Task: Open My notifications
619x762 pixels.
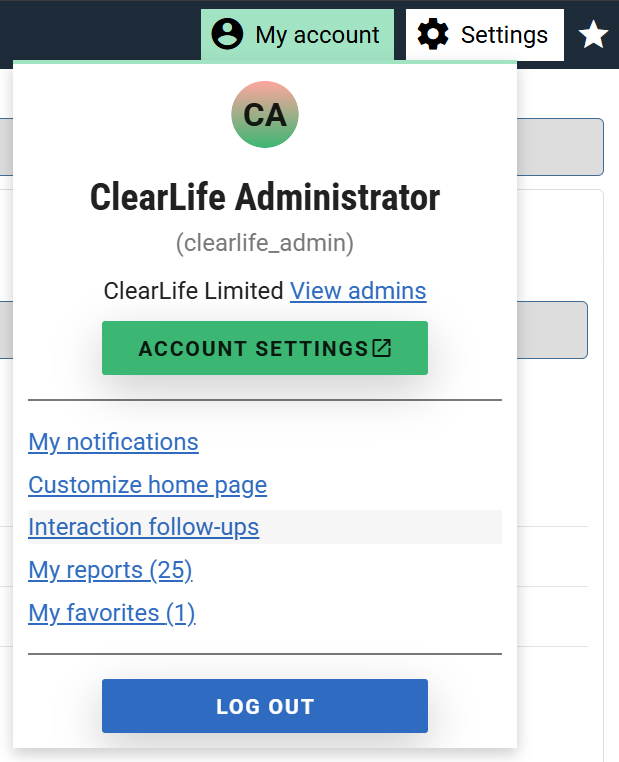Action: click(113, 442)
